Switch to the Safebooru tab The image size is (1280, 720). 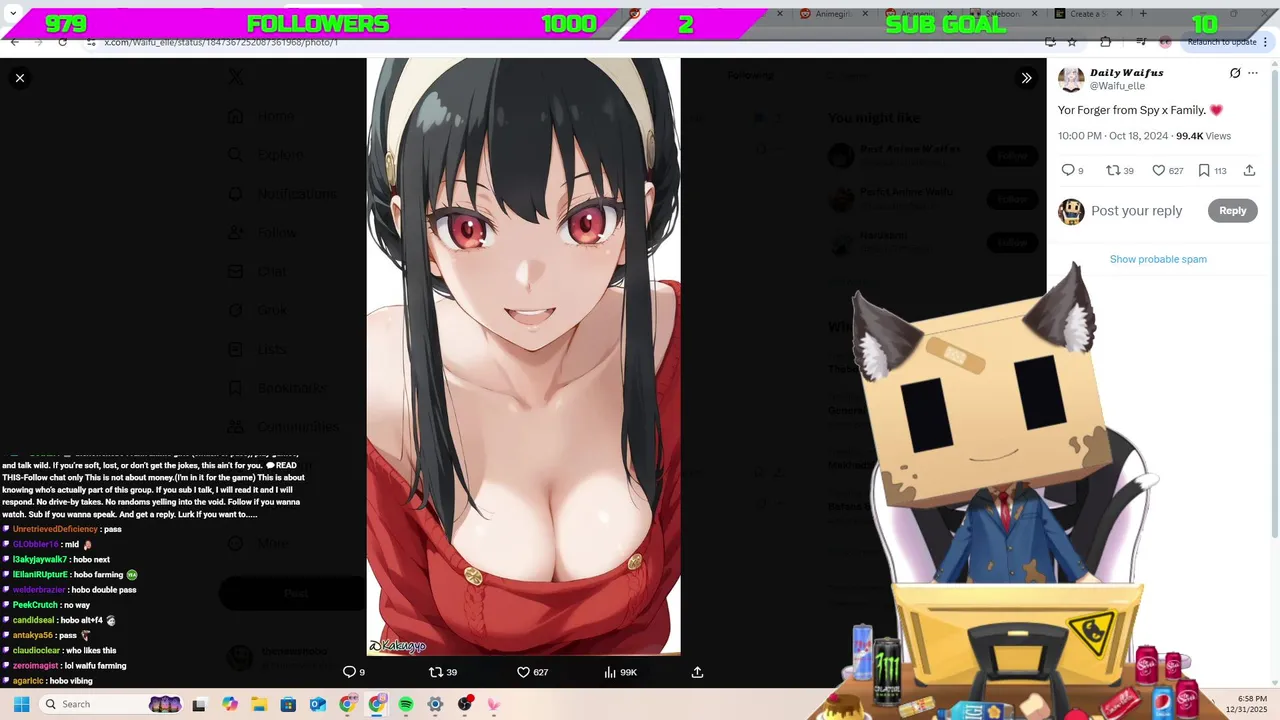1000,14
